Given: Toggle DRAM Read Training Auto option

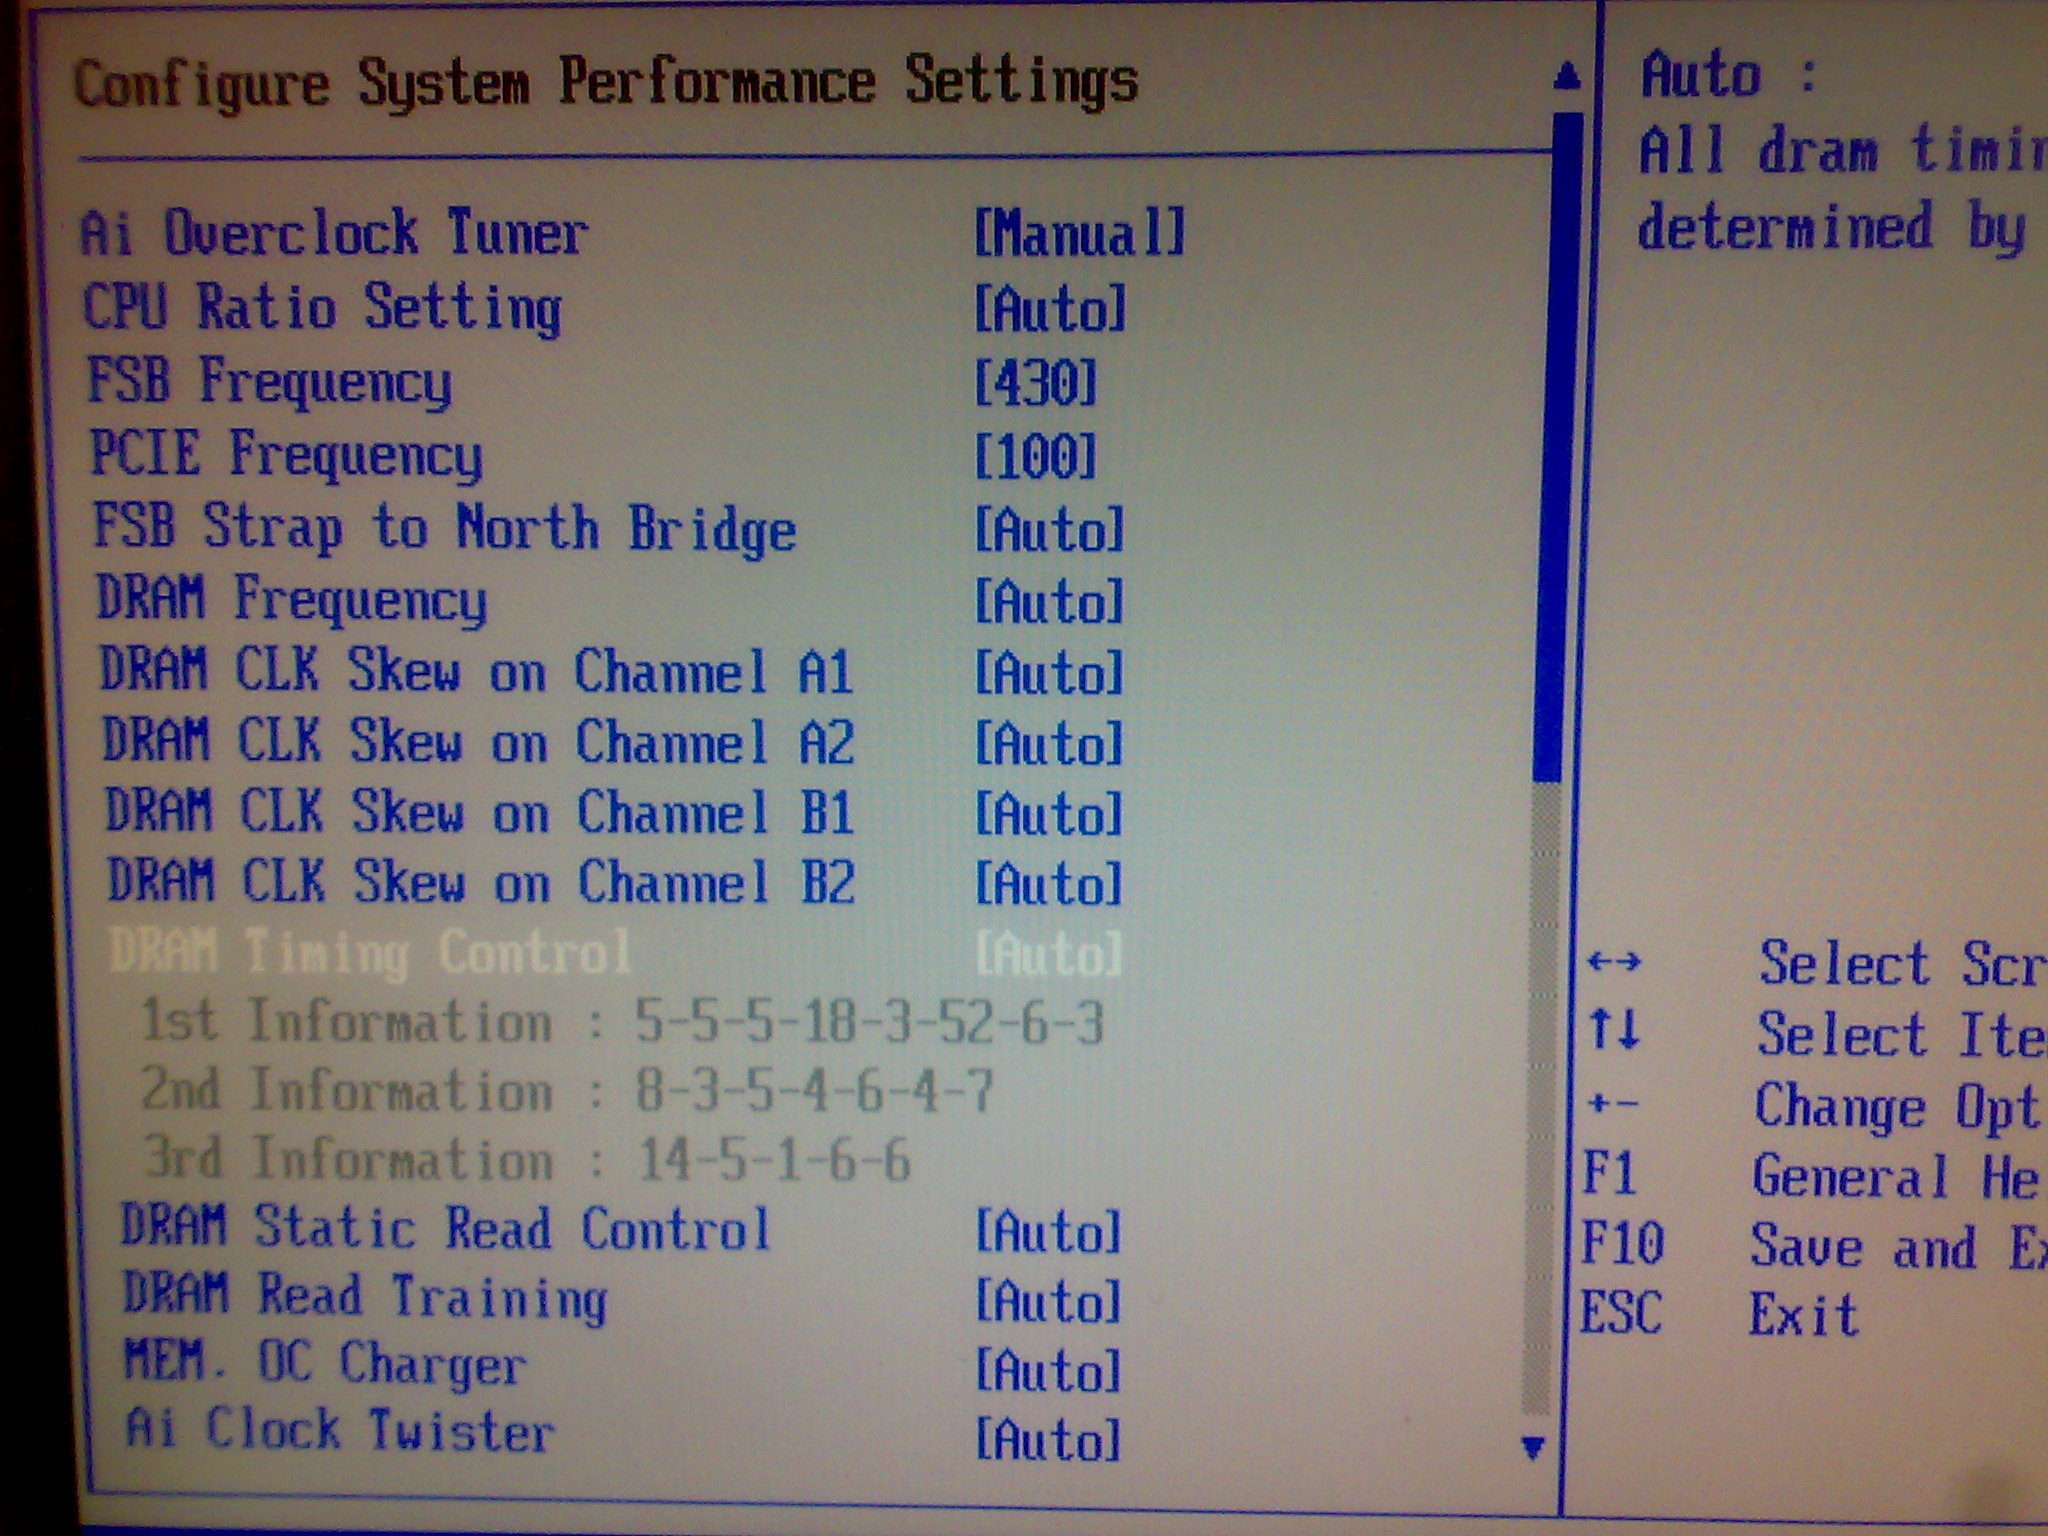Looking at the screenshot, I should pyautogui.click(x=1048, y=1301).
